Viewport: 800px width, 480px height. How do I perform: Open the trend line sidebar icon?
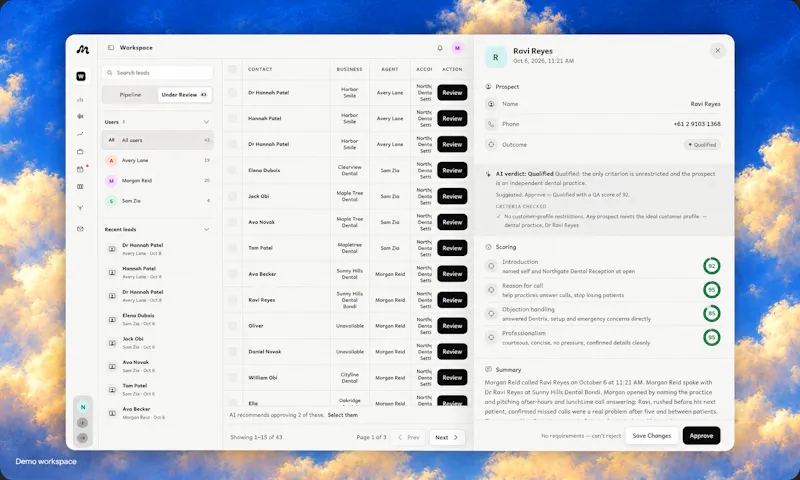[x=80, y=134]
